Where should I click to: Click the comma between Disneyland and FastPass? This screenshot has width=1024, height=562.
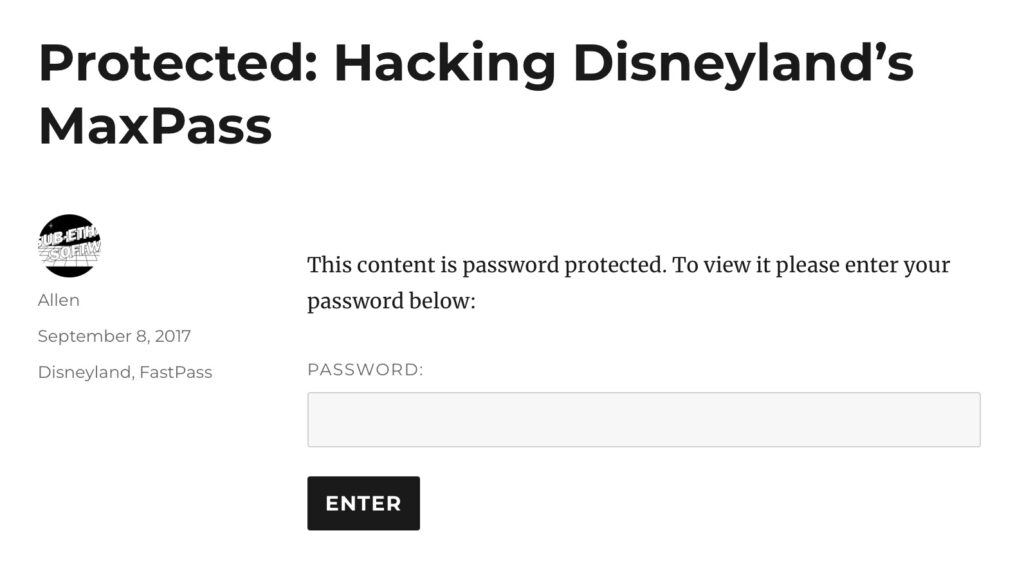(133, 374)
